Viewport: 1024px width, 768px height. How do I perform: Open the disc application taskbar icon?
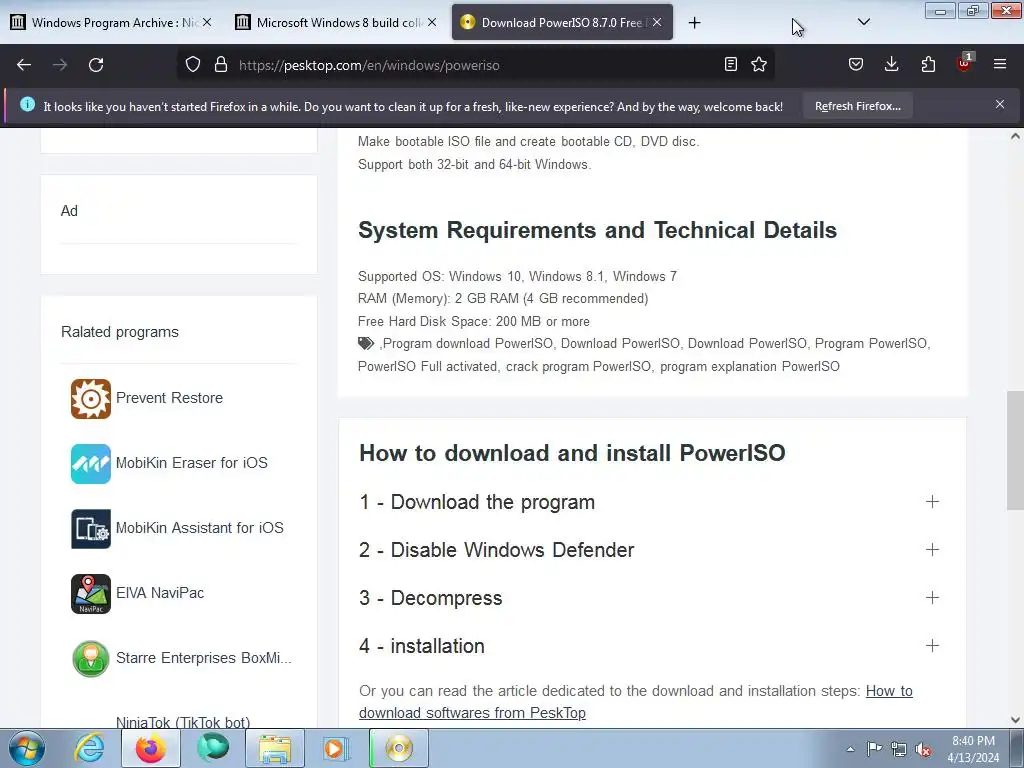tap(398, 748)
